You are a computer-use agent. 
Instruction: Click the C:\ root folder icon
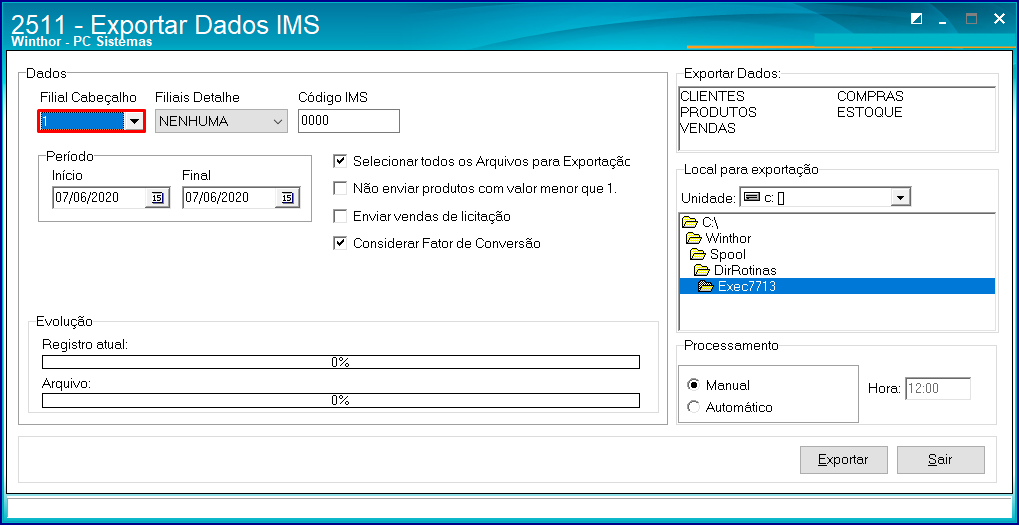click(x=690, y=223)
